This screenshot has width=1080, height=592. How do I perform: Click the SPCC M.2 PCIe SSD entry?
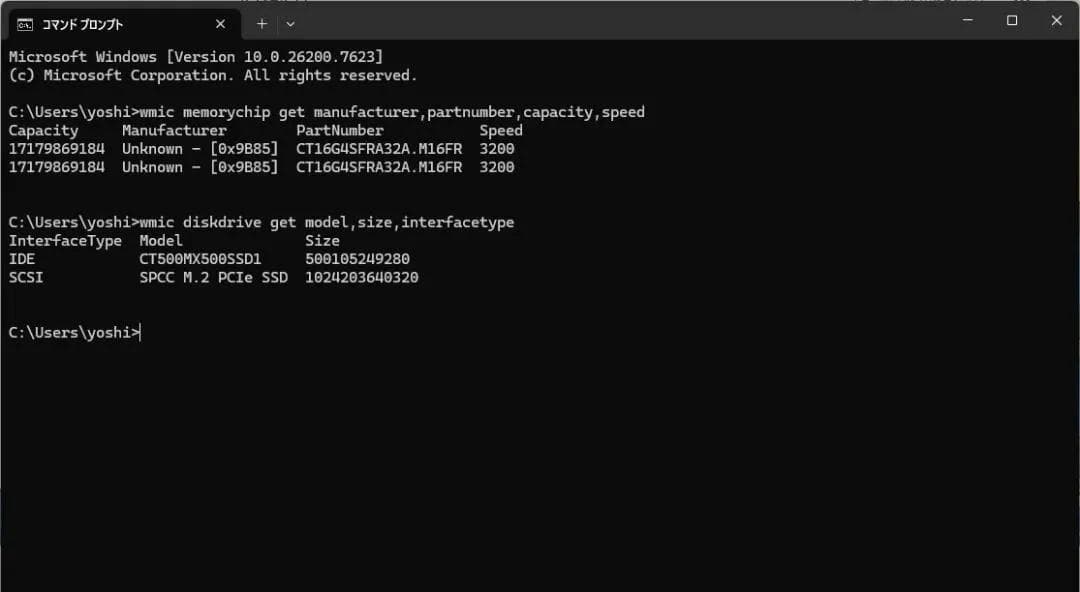213,278
